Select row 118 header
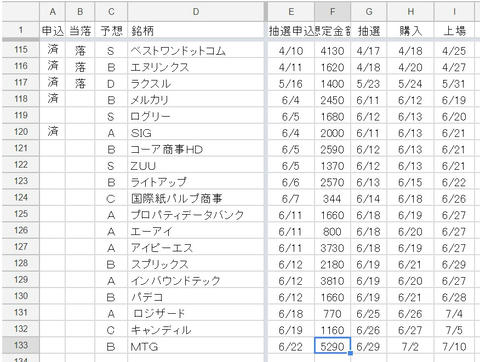Viewport: 480px width, 362px height. (x=21, y=99)
